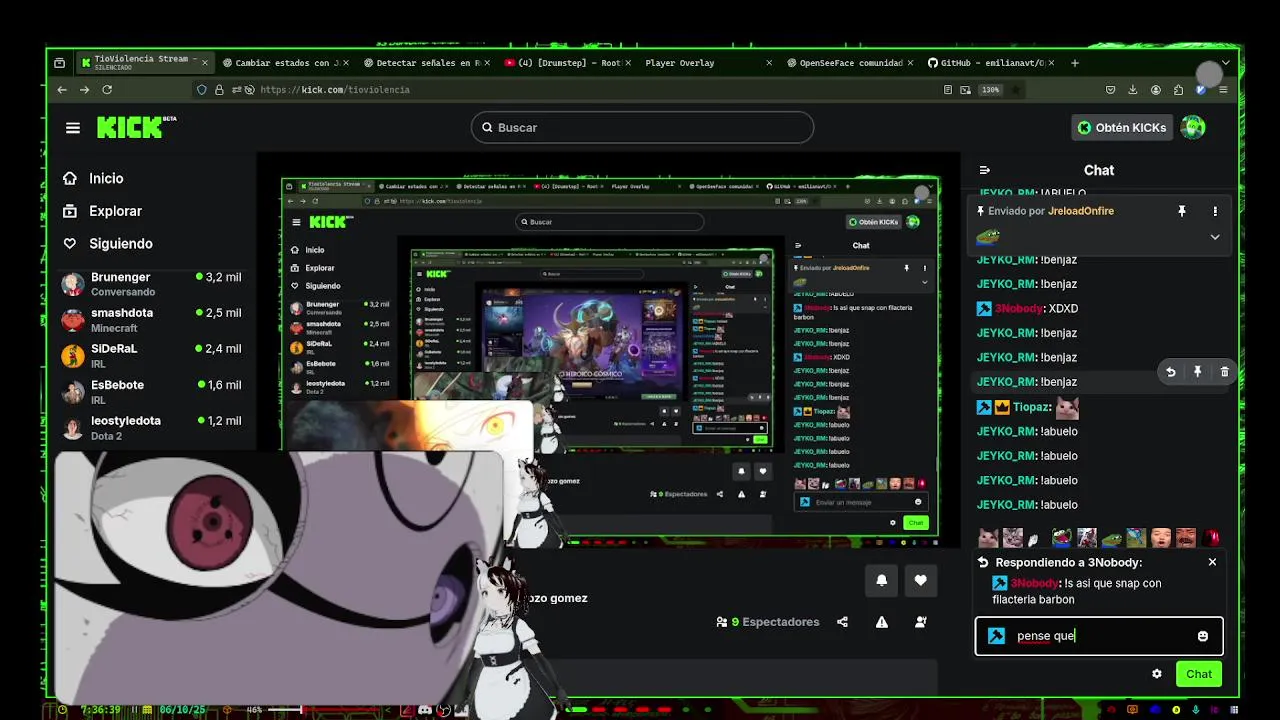Go forward in browser
Image resolution: width=1280 pixels, height=720 pixels.
[x=84, y=89]
